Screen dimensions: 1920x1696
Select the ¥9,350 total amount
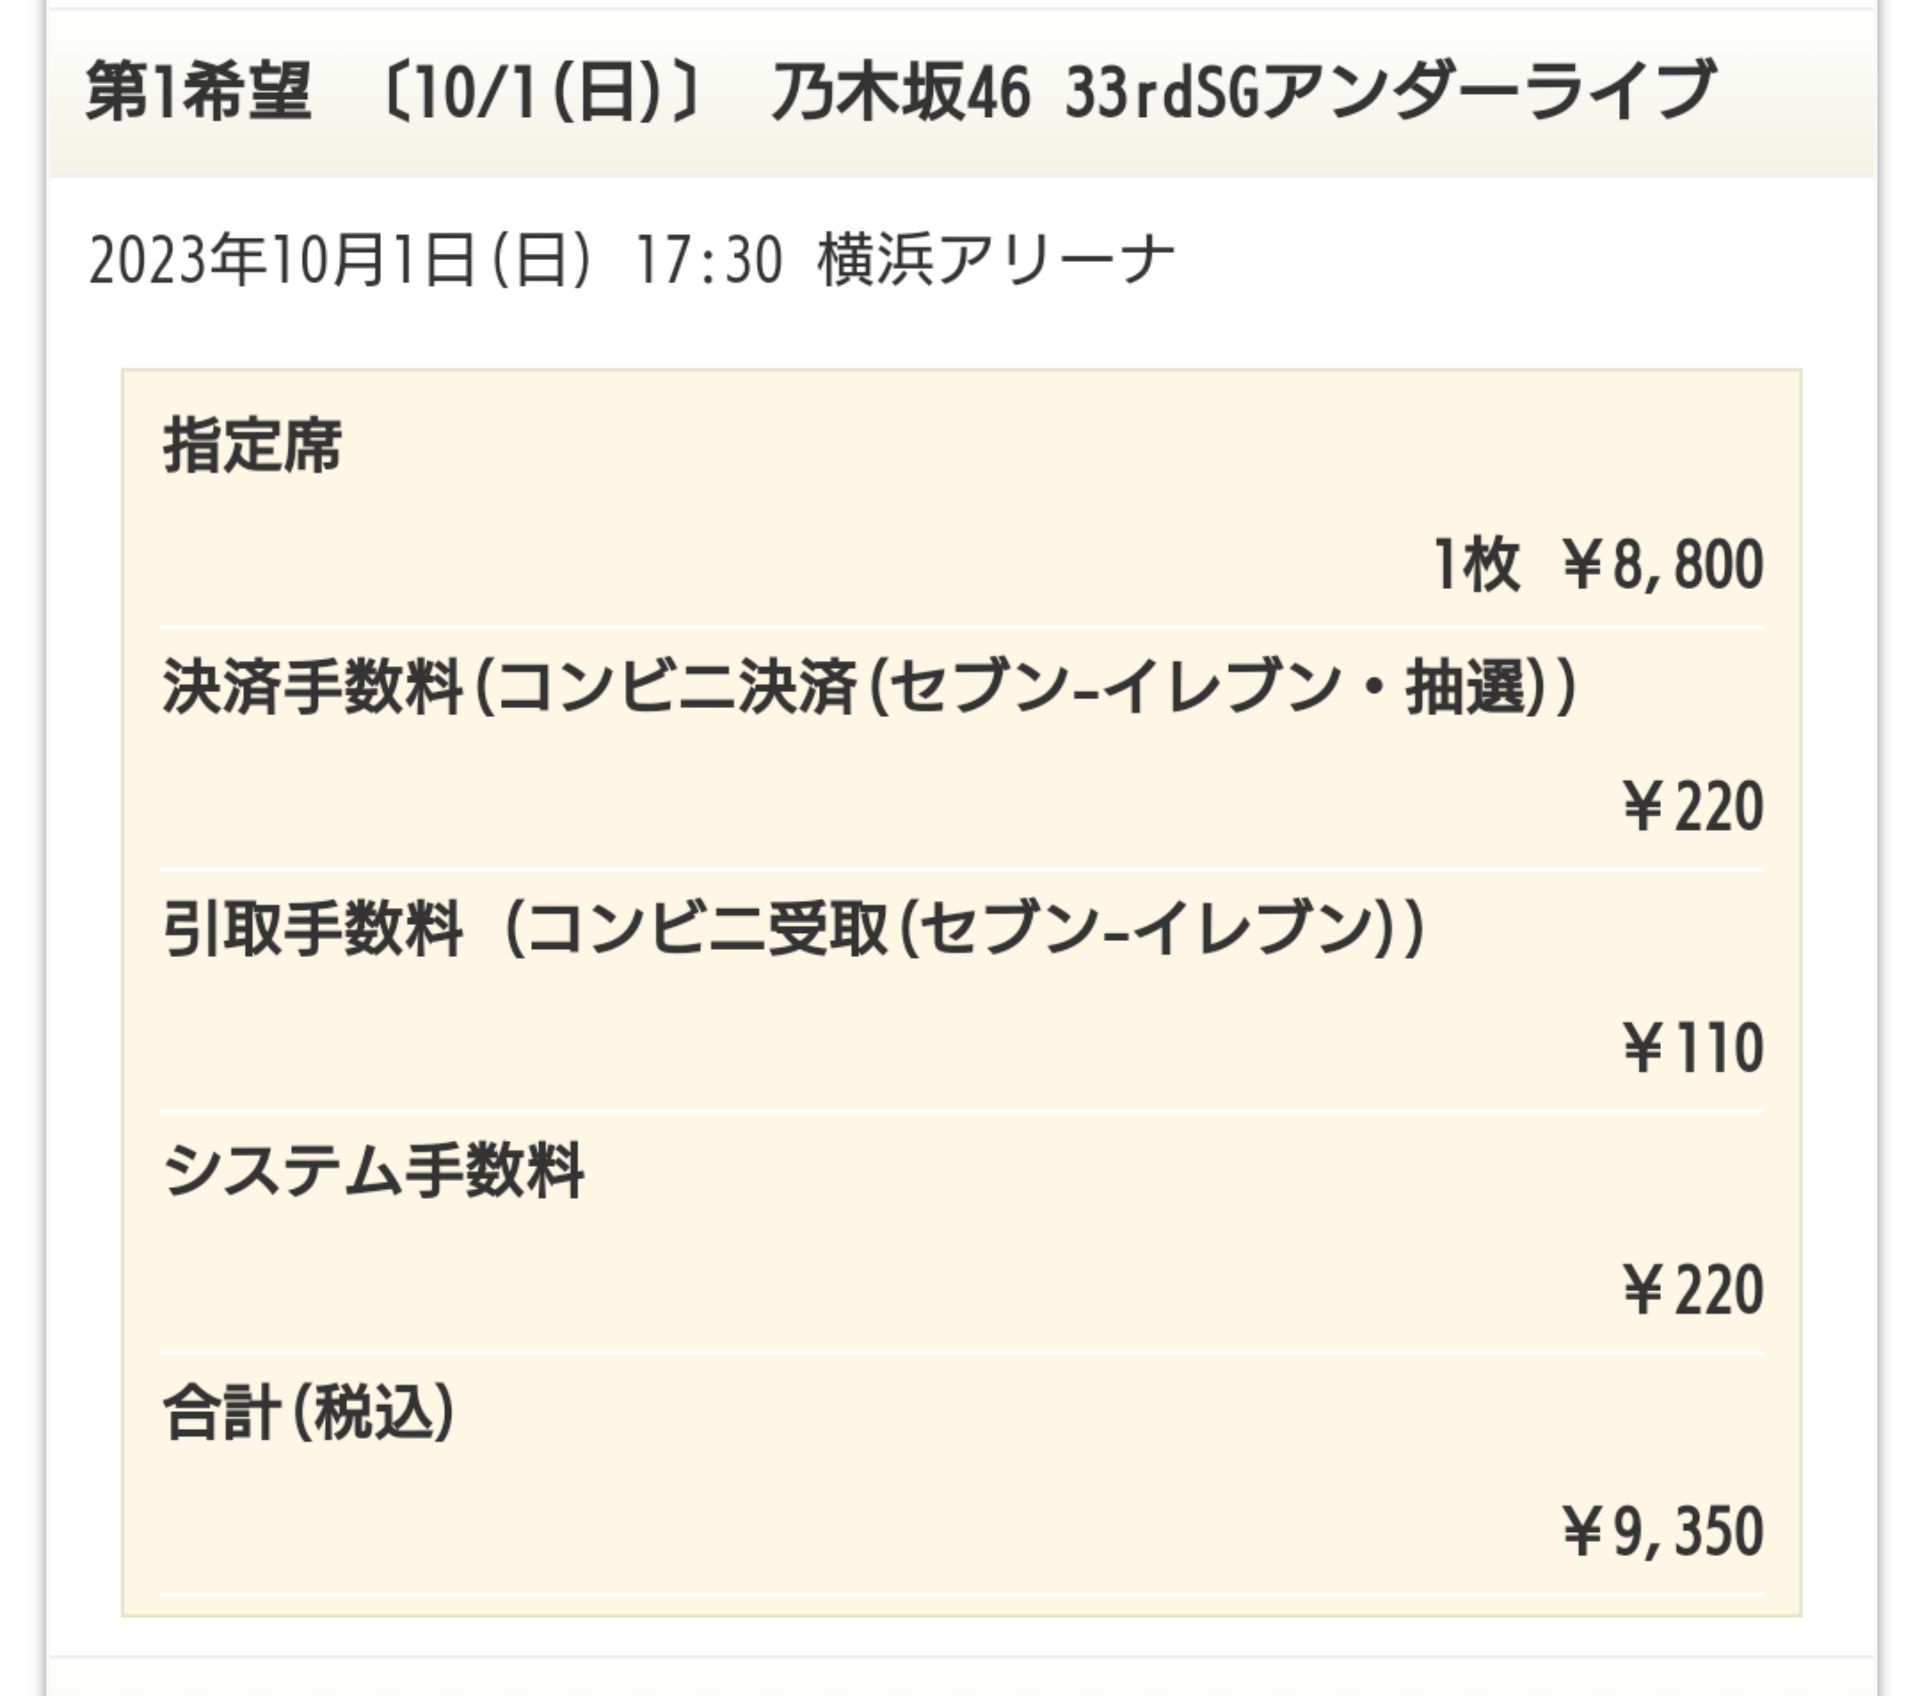tap(1662, 1532)
